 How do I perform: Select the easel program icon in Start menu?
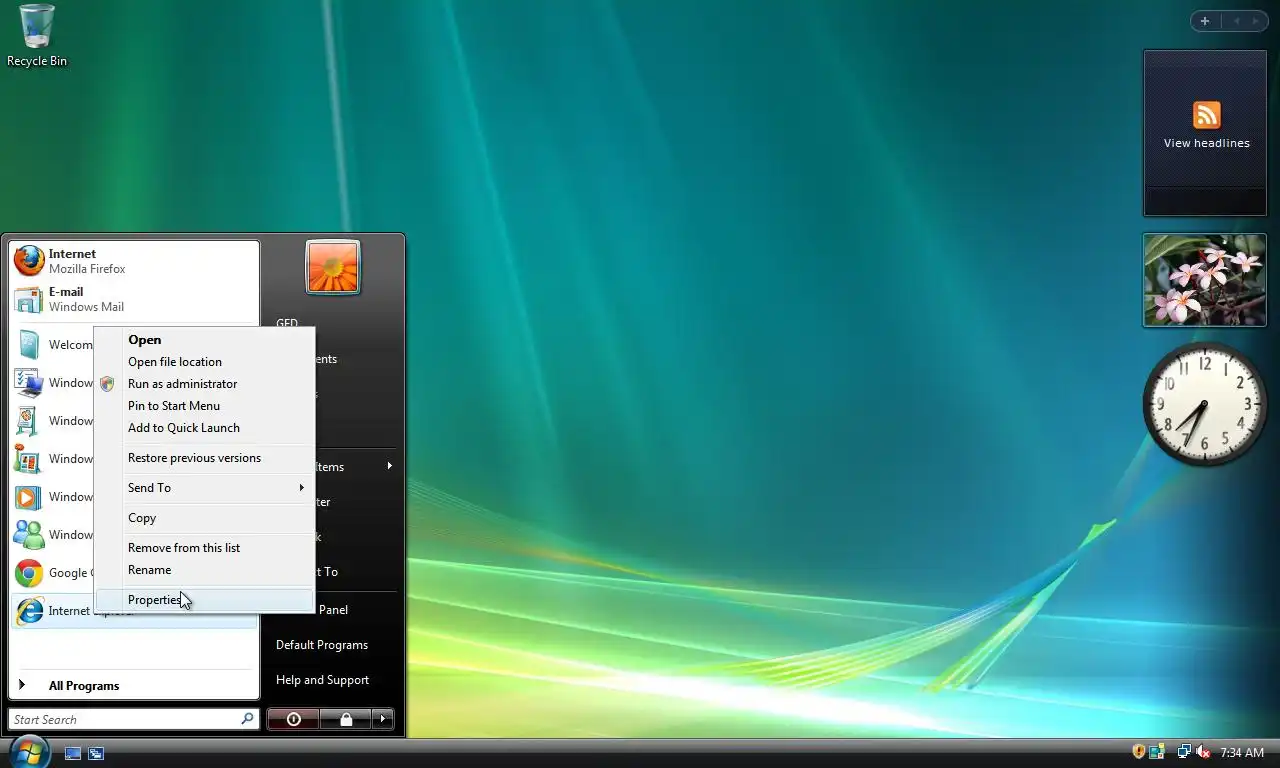click(29, 421)
